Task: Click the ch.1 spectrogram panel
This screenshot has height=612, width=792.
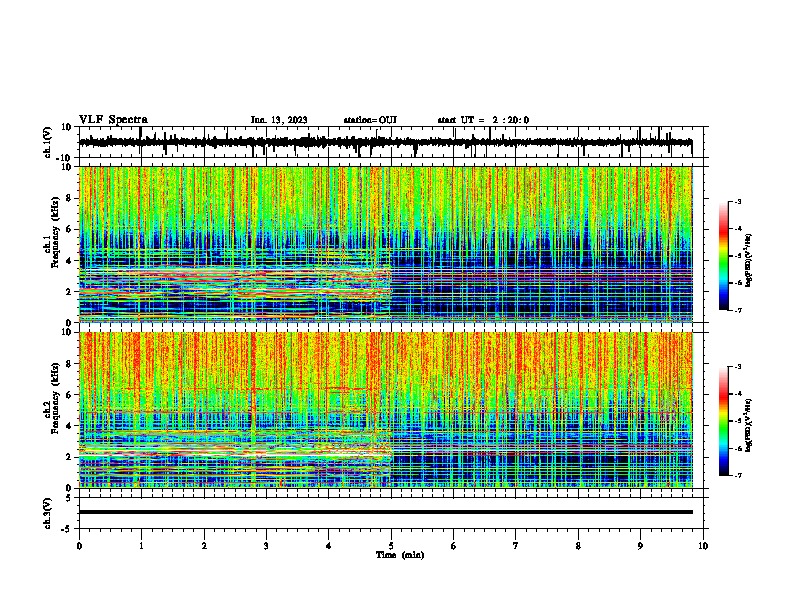Action: coord(386,244)
